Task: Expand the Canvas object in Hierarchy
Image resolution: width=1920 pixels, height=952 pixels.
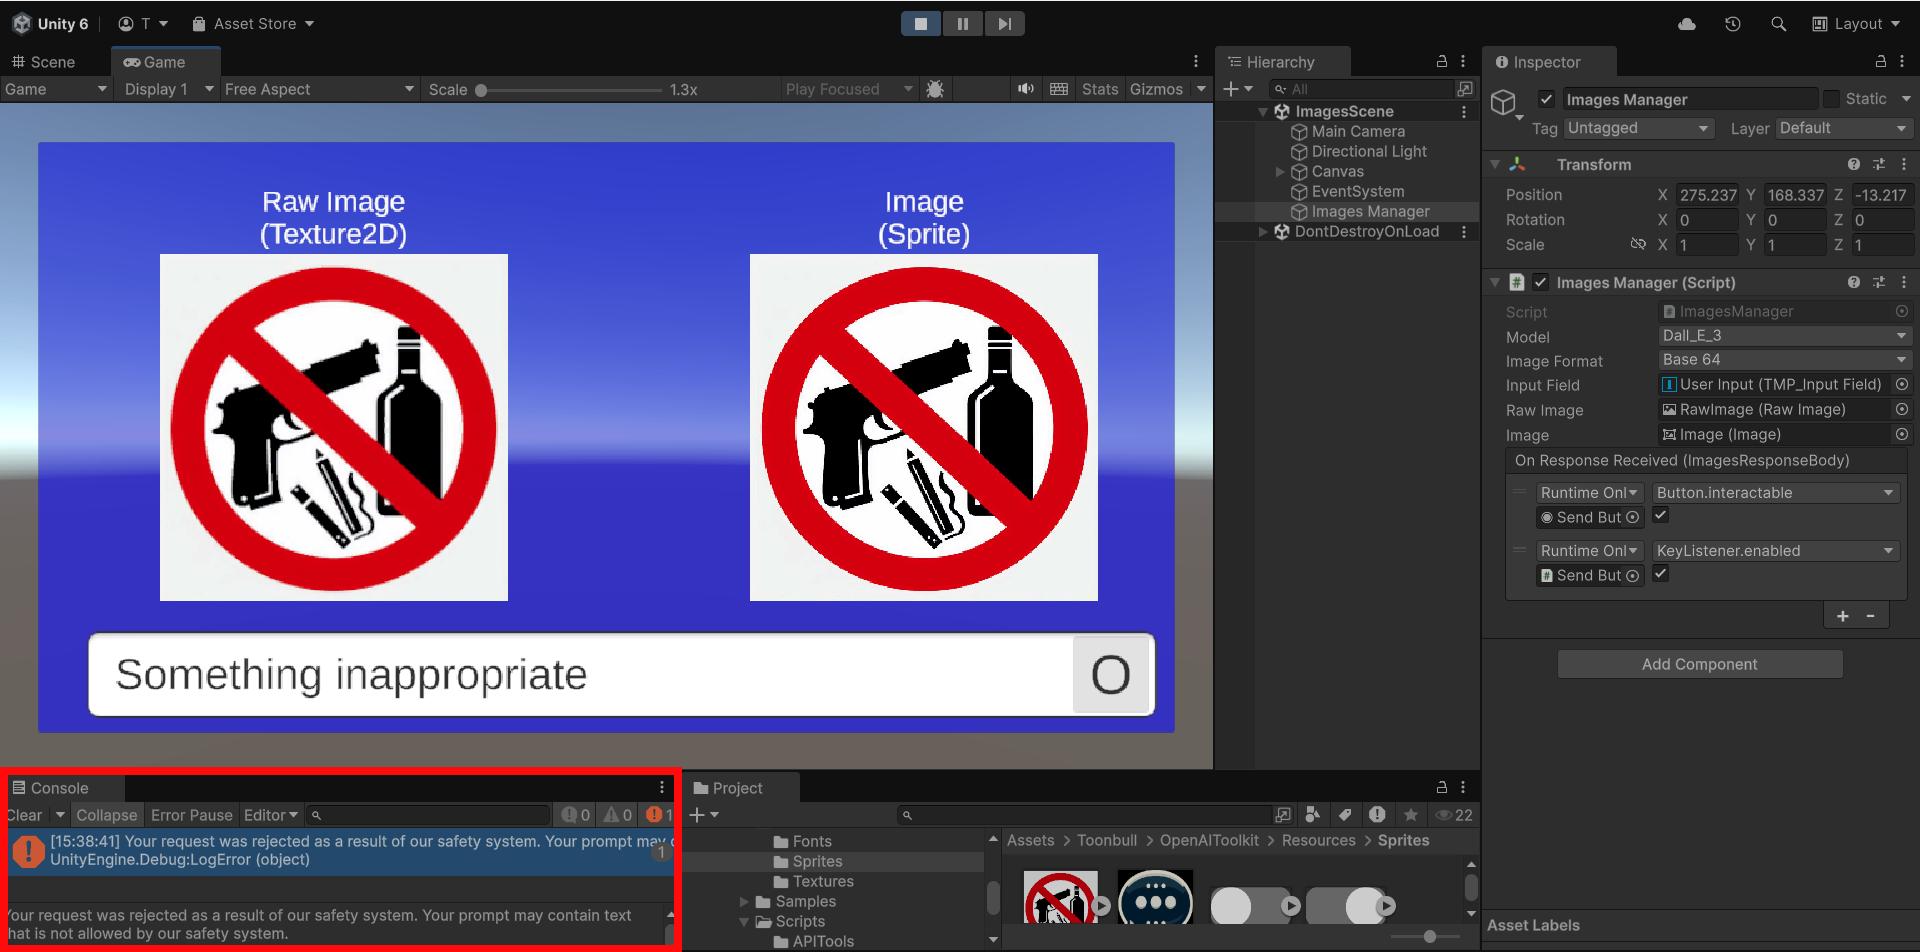Action: click(1280, 172)
